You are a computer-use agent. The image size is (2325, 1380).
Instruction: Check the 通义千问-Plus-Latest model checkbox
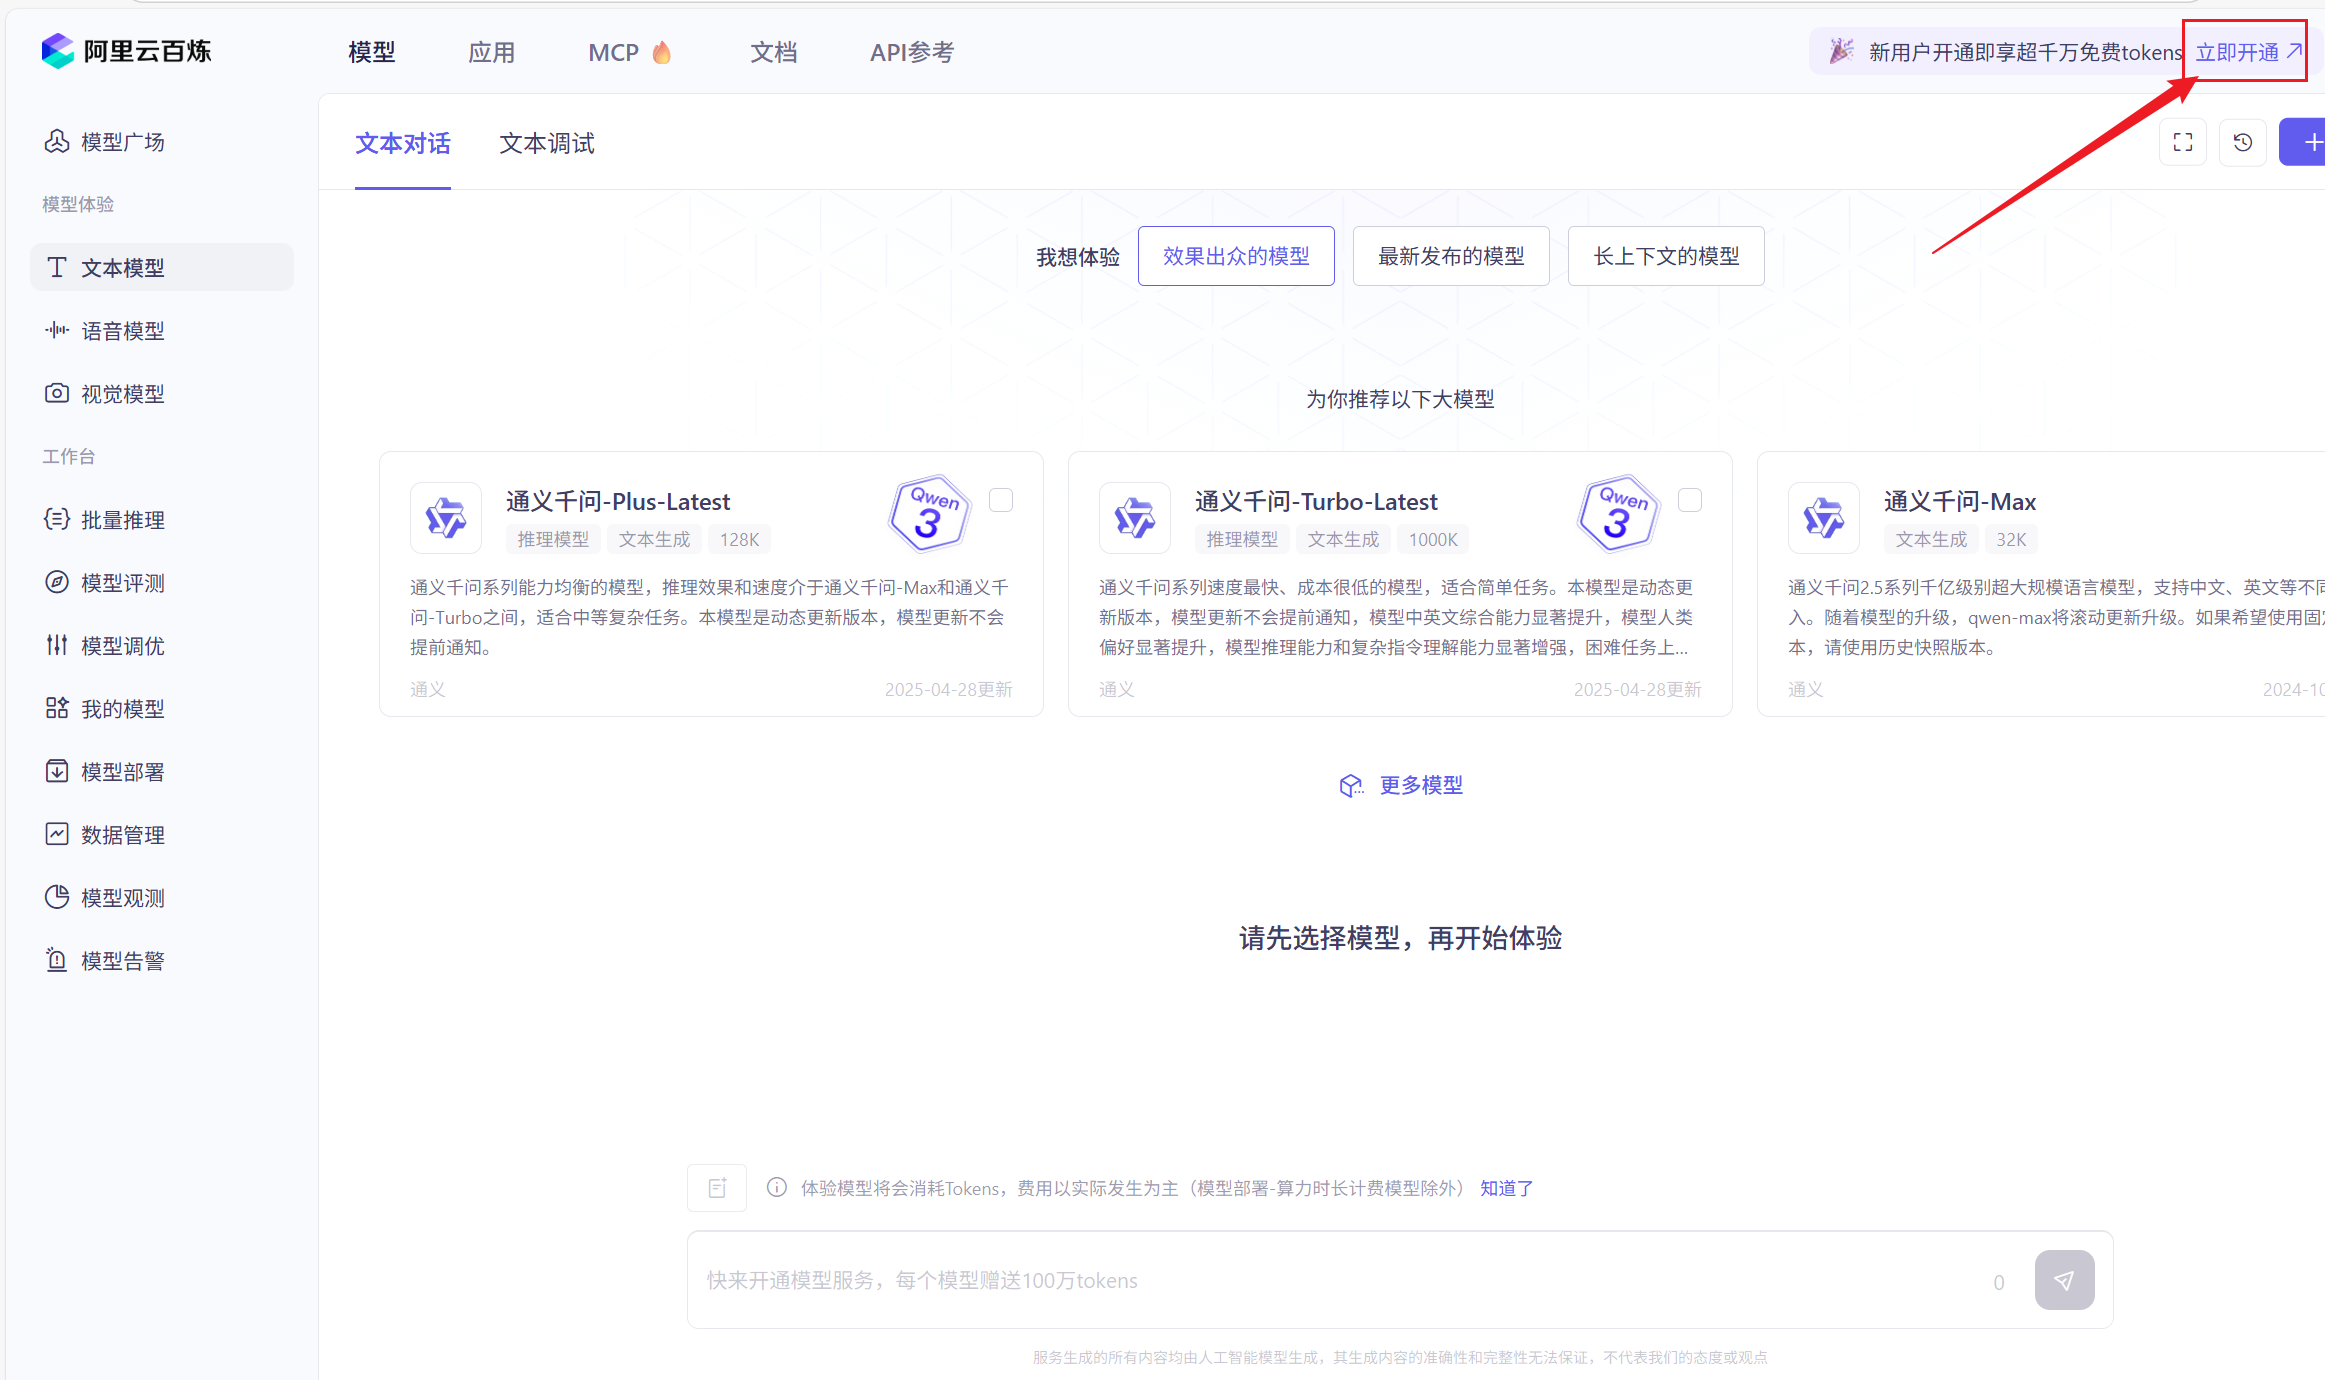coord(1001,500)
